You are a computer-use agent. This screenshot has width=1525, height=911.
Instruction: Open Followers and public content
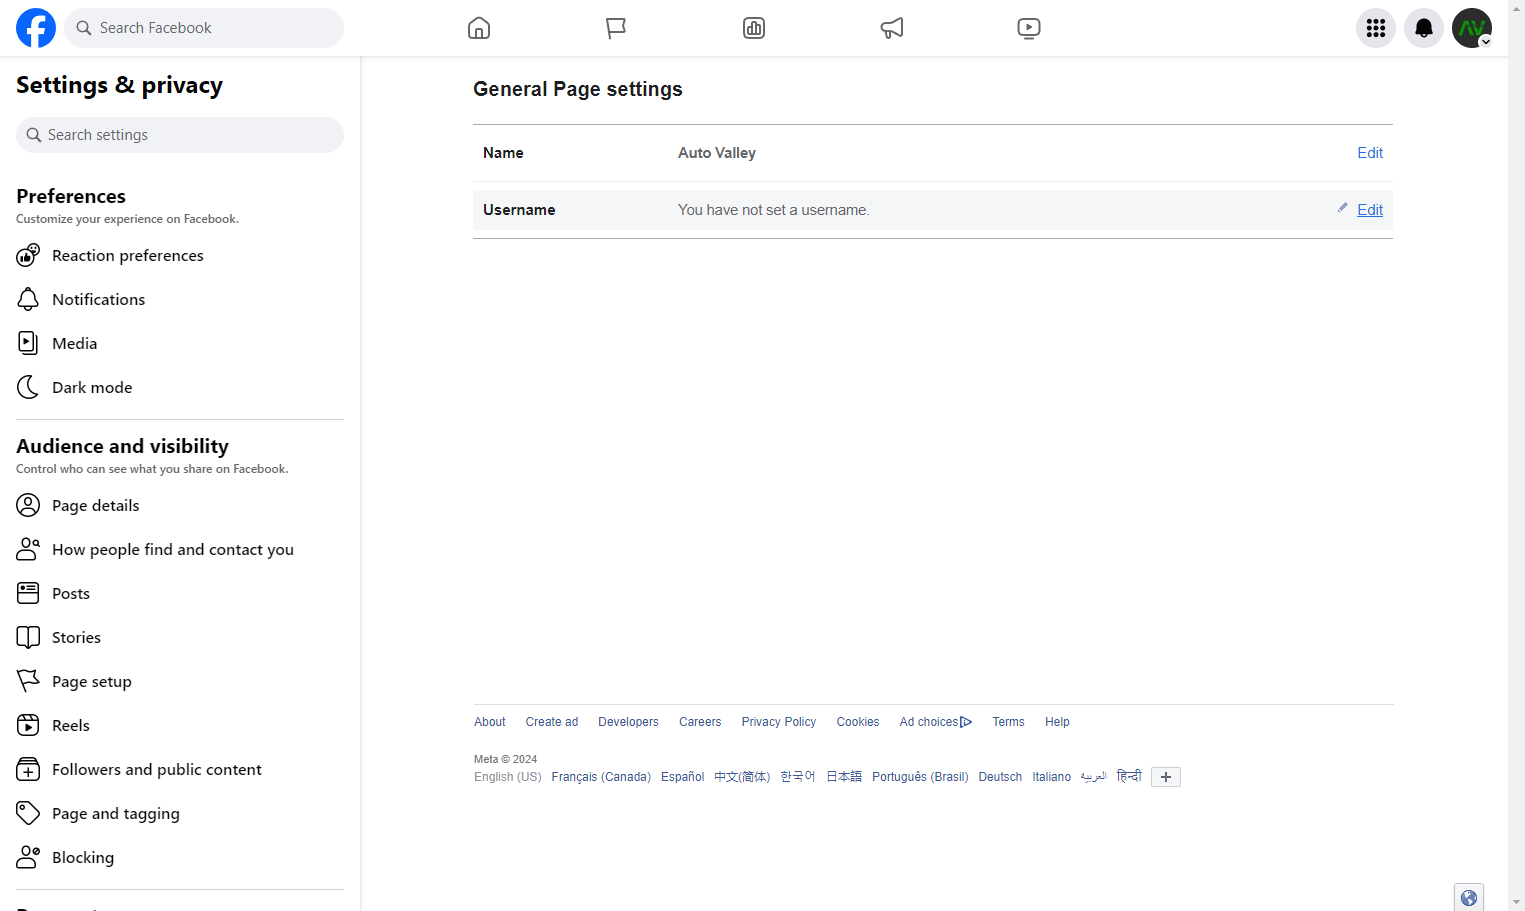coord(180,769)
